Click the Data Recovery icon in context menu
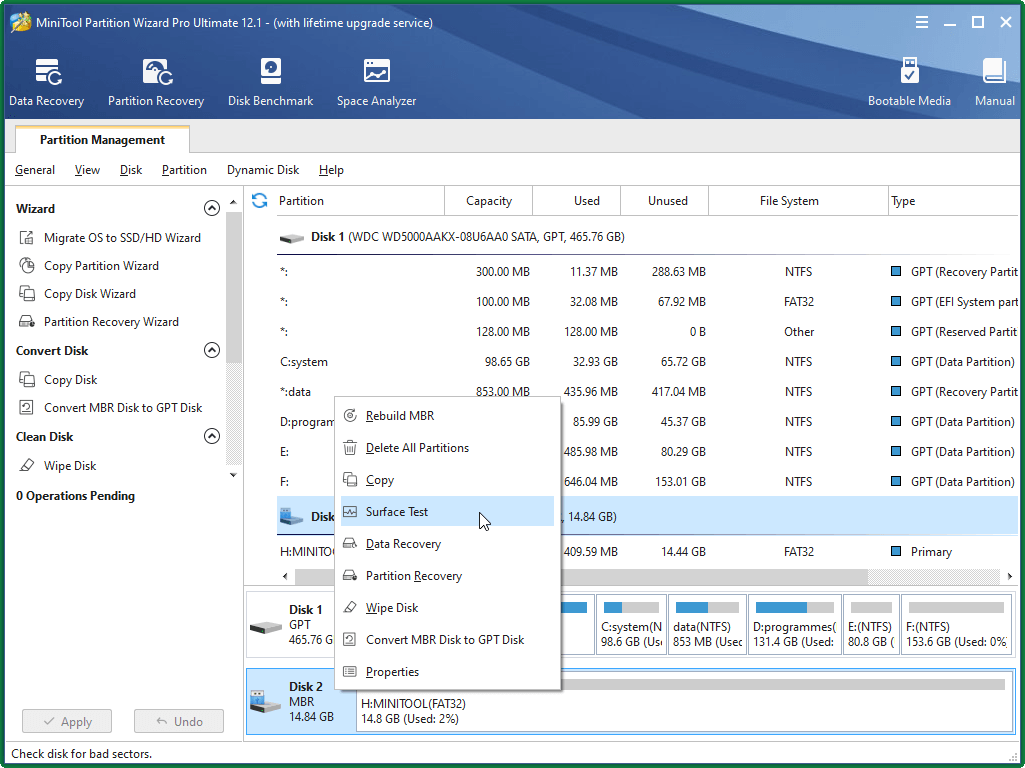This screenshot has width=1025, height=768. pos(350,543)
